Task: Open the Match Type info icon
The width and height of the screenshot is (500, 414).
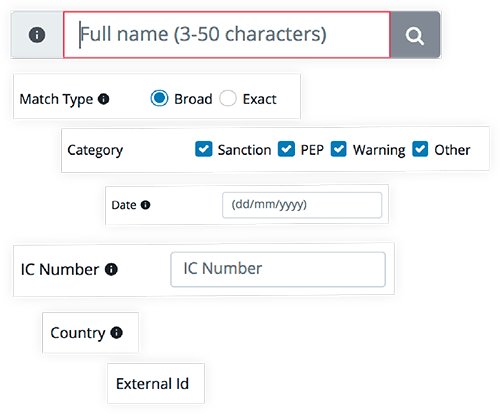Action: [103, 99]
